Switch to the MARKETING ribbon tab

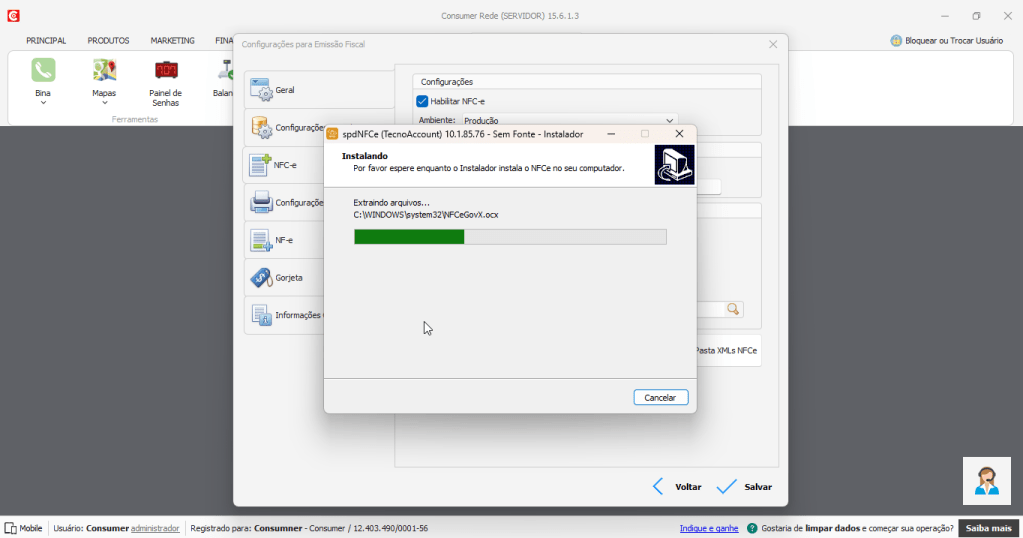(172, 41)
